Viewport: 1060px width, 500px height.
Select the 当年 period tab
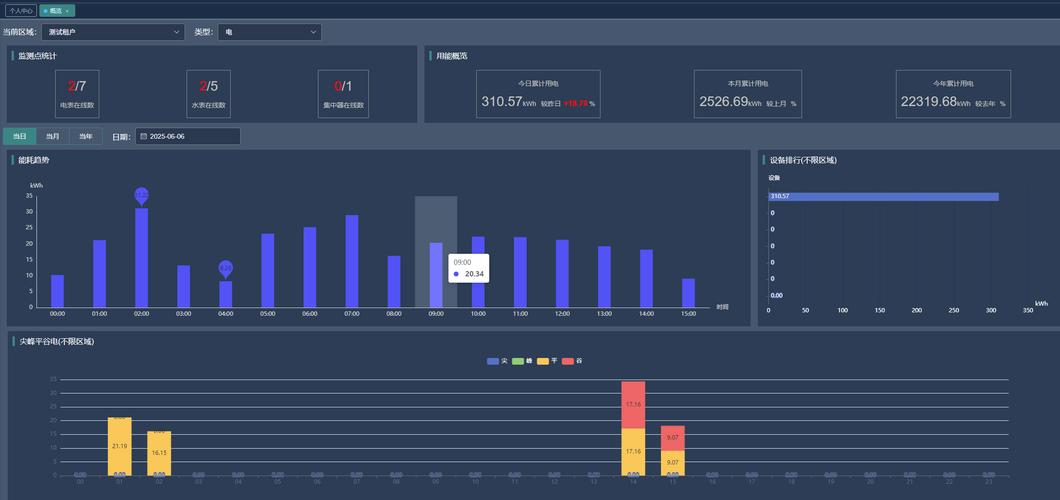click(86, 136)
